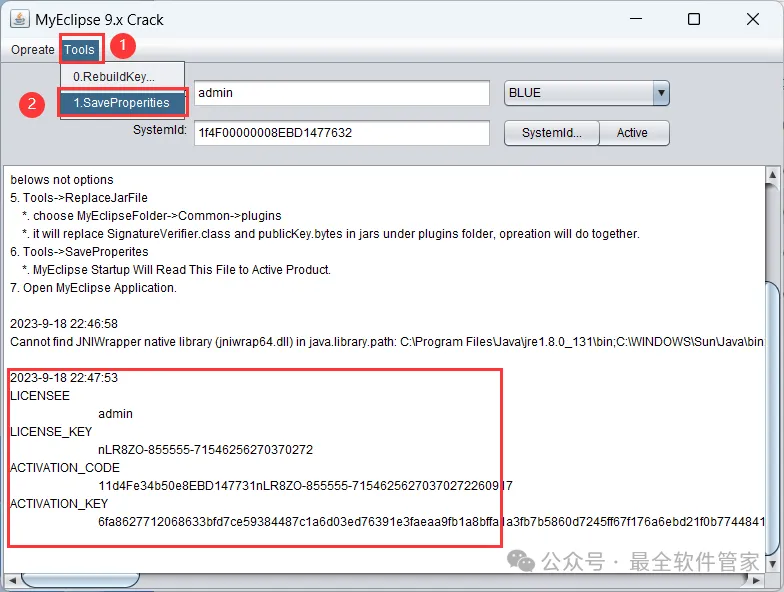Click into the admin username field
This screenshot has width=784, height=592.
click(342, 93)
